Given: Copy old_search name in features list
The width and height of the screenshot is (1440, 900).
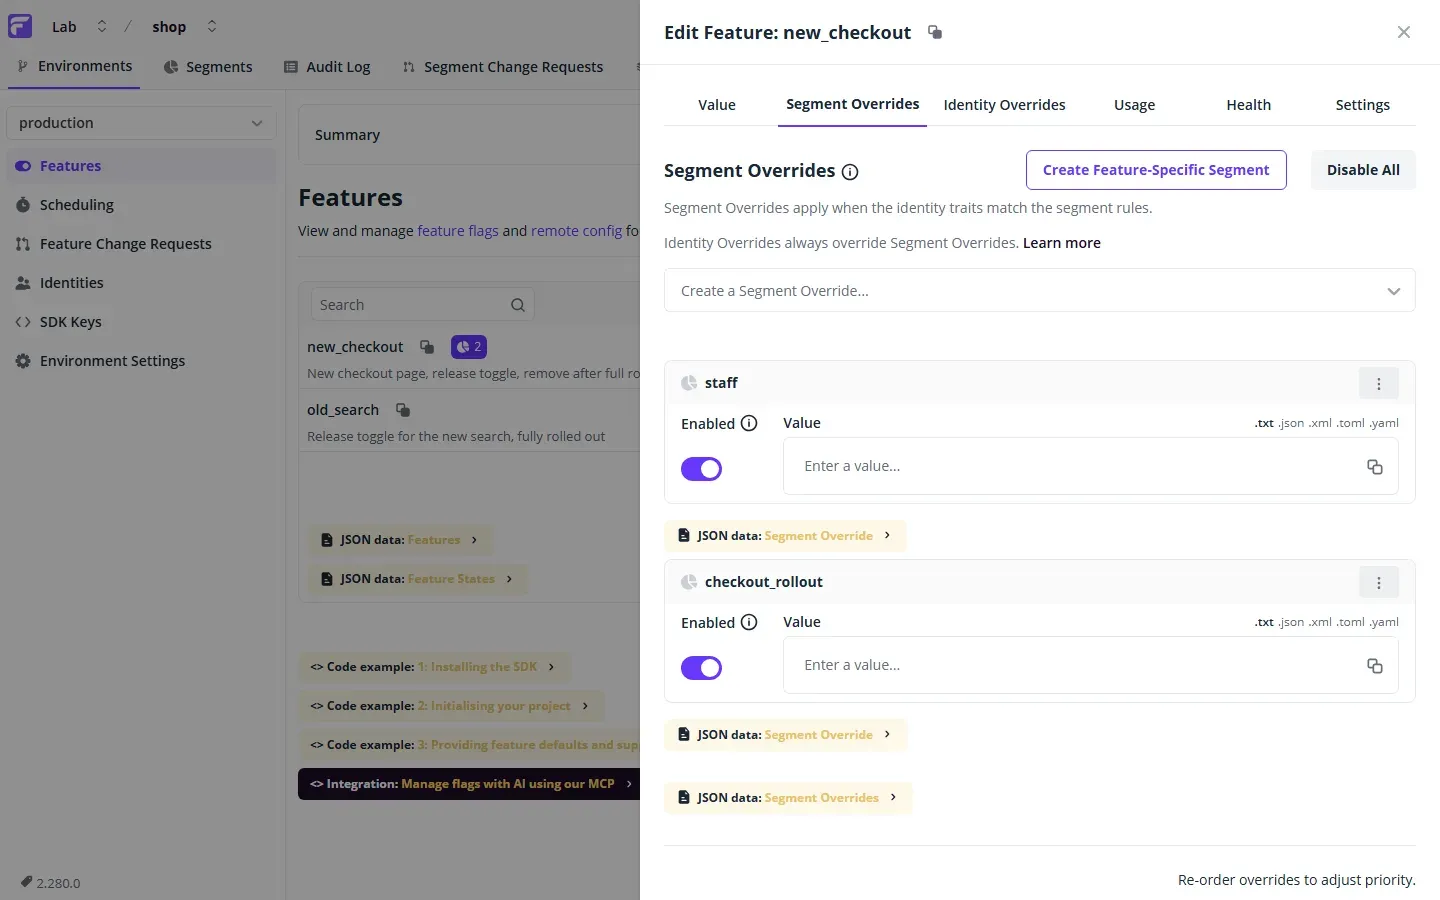Looking at the screenshot, I should (x=403, y=410).
